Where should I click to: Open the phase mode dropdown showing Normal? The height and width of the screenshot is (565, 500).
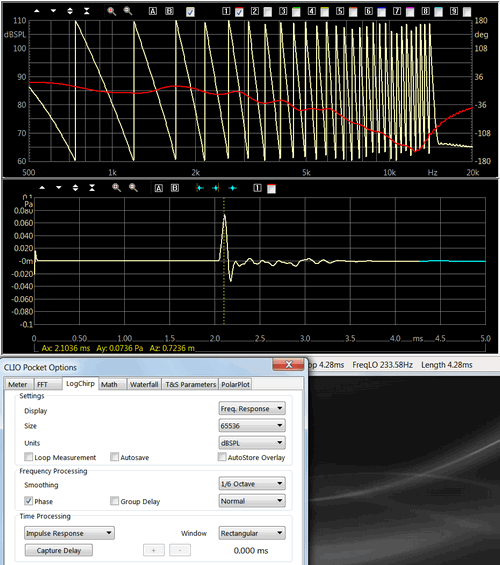click(x=252, y=501)
